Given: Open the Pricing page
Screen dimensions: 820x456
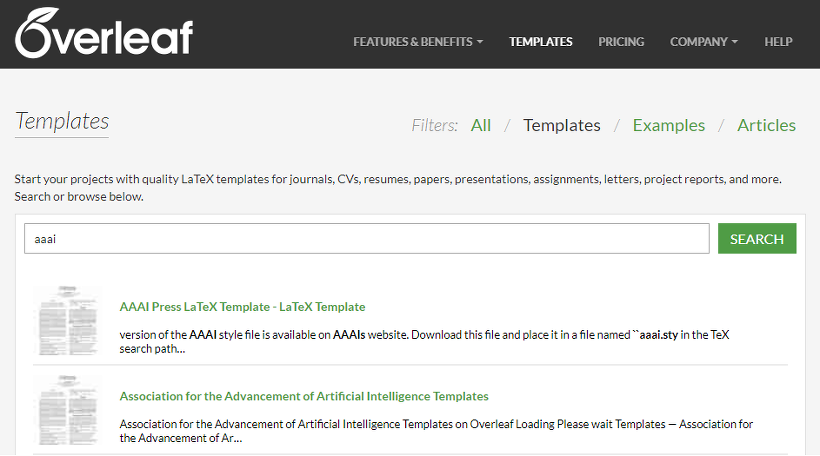Looking at the screenshot, I should [x=621, y=41].
